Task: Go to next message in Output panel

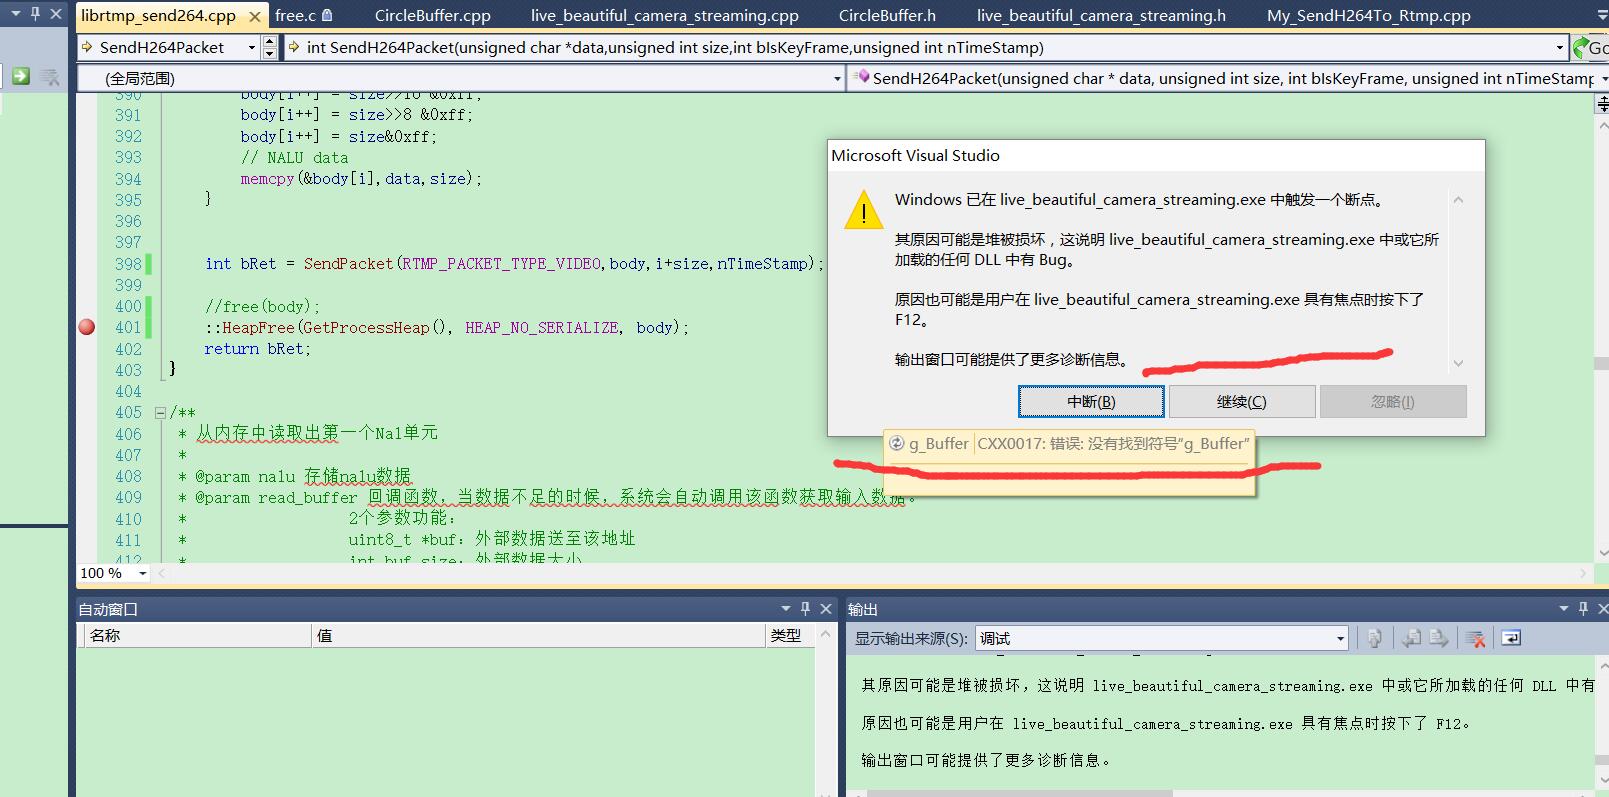Action: 1438,638
